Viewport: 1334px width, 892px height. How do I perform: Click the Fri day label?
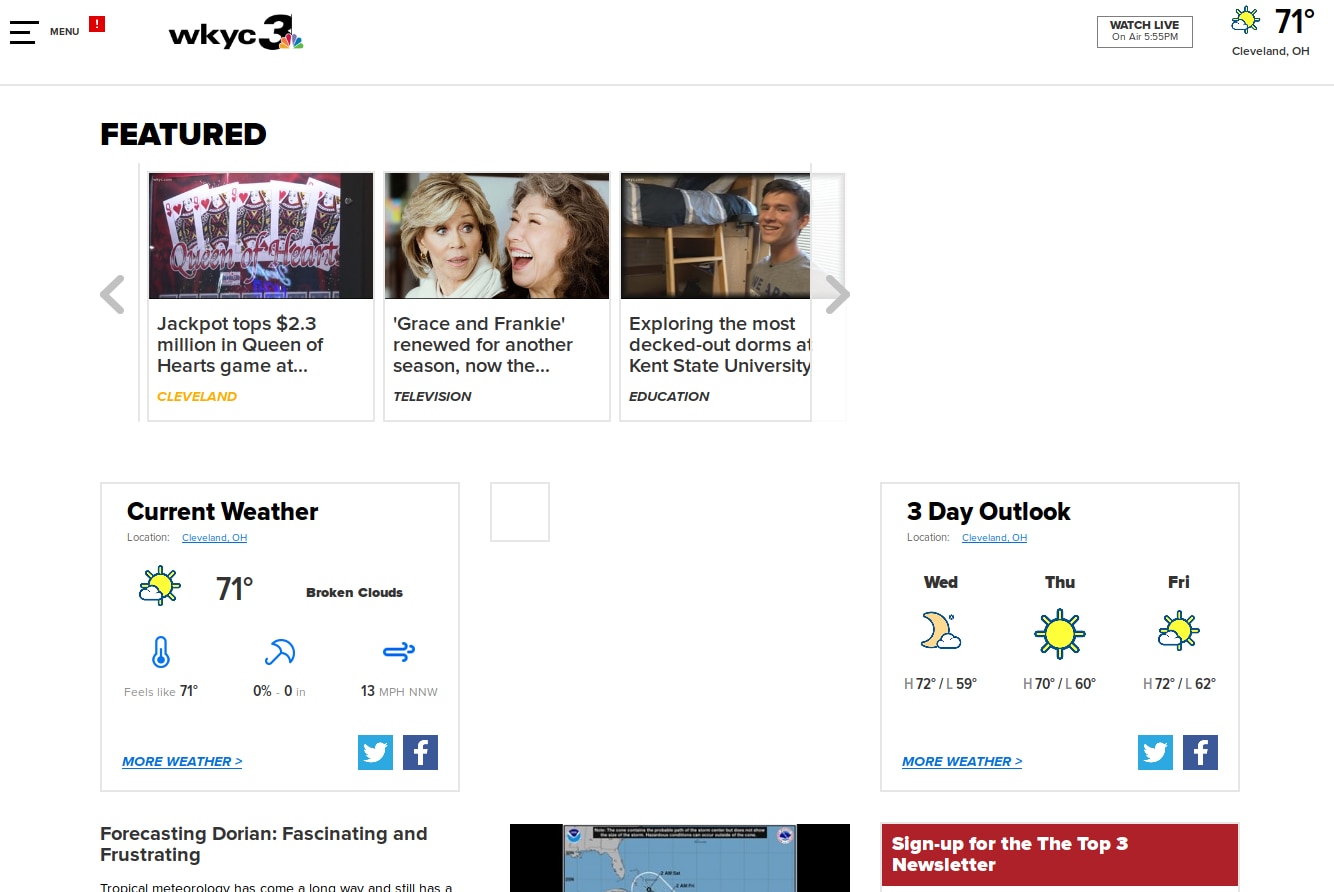coord(1179,582)
